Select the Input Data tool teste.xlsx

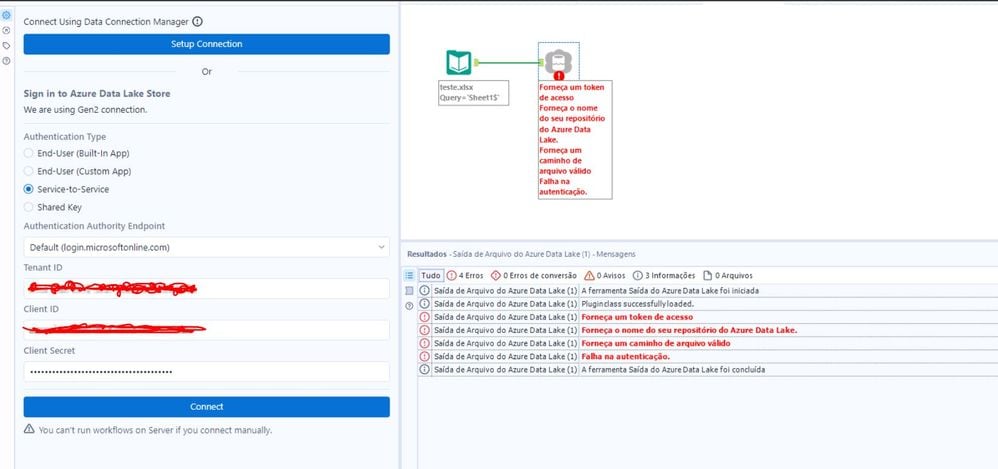[459, 62]
